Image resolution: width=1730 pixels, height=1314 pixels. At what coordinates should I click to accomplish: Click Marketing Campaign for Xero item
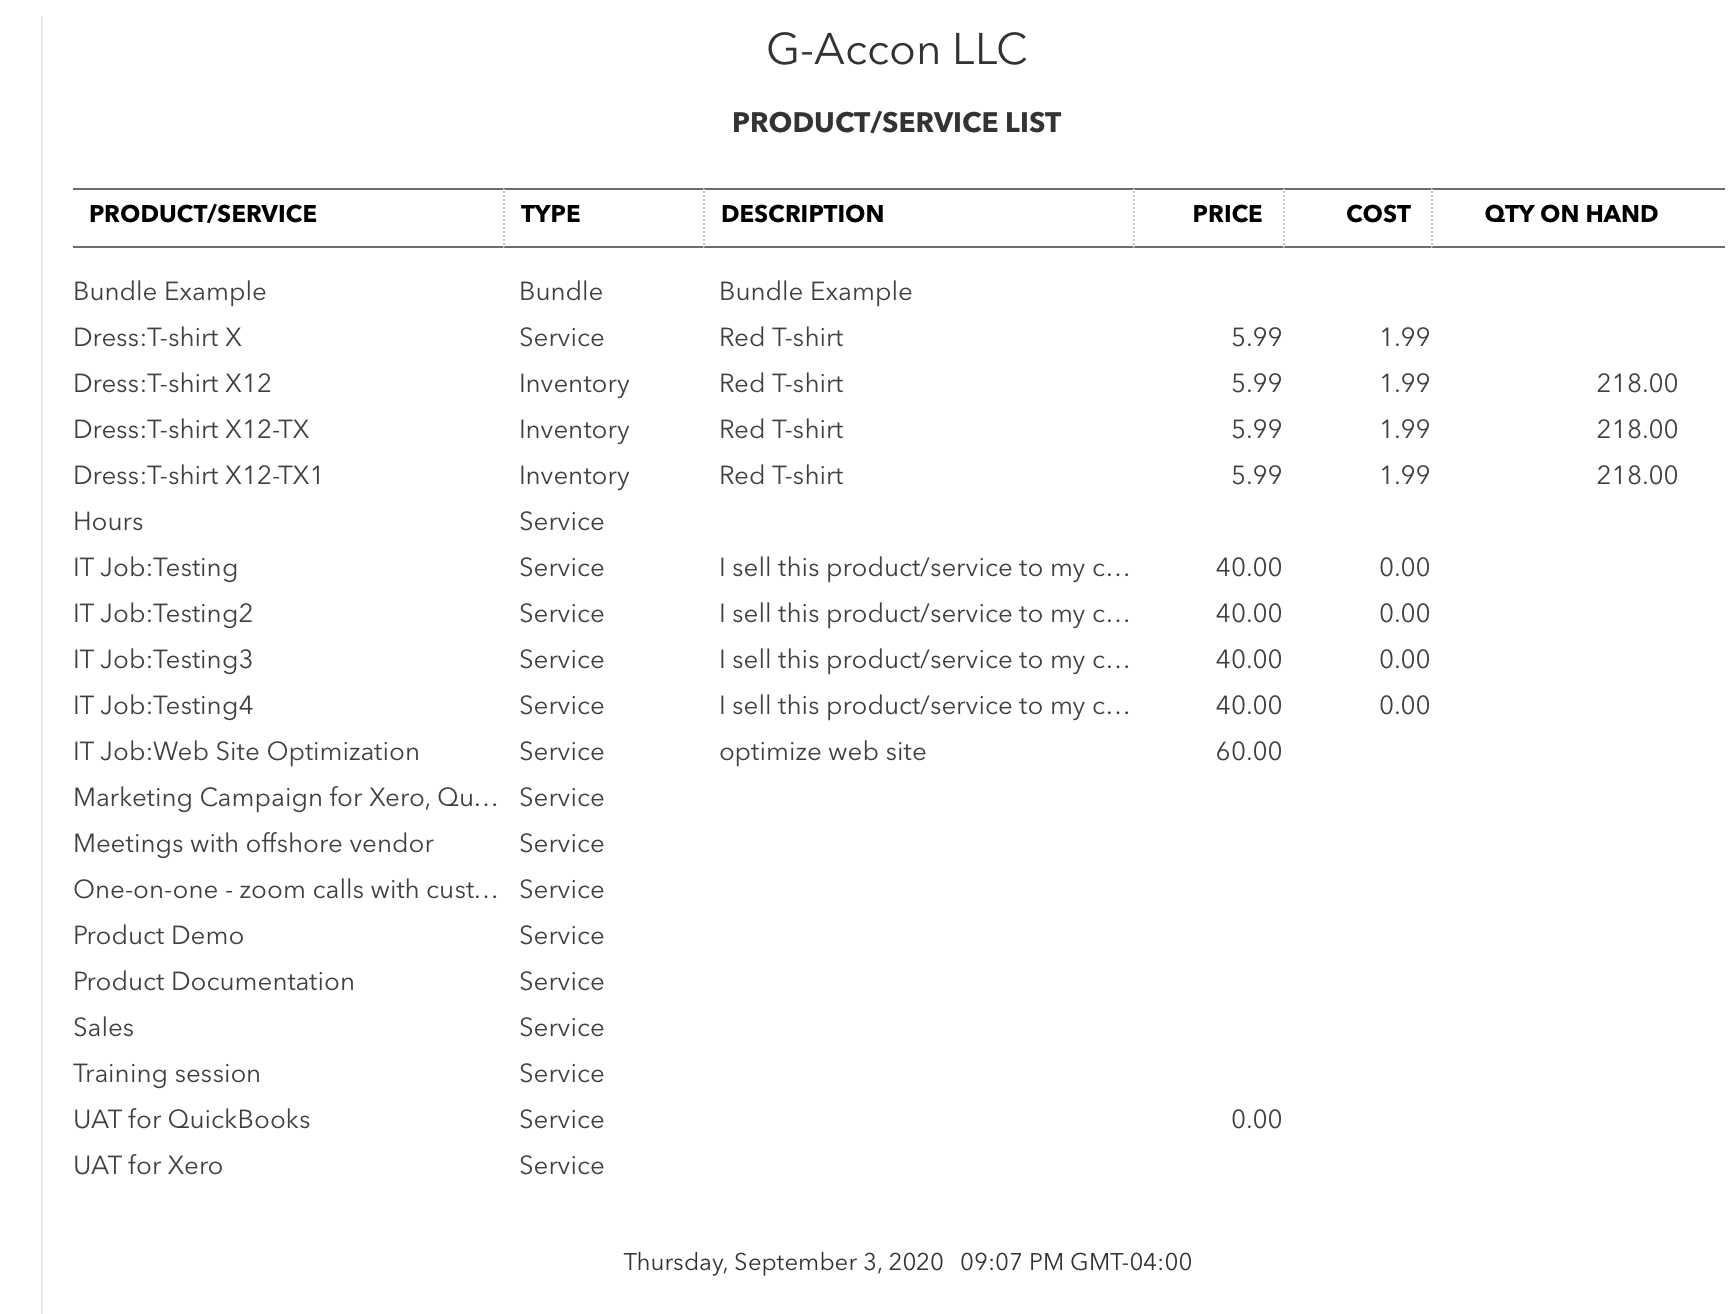point(285,798)
